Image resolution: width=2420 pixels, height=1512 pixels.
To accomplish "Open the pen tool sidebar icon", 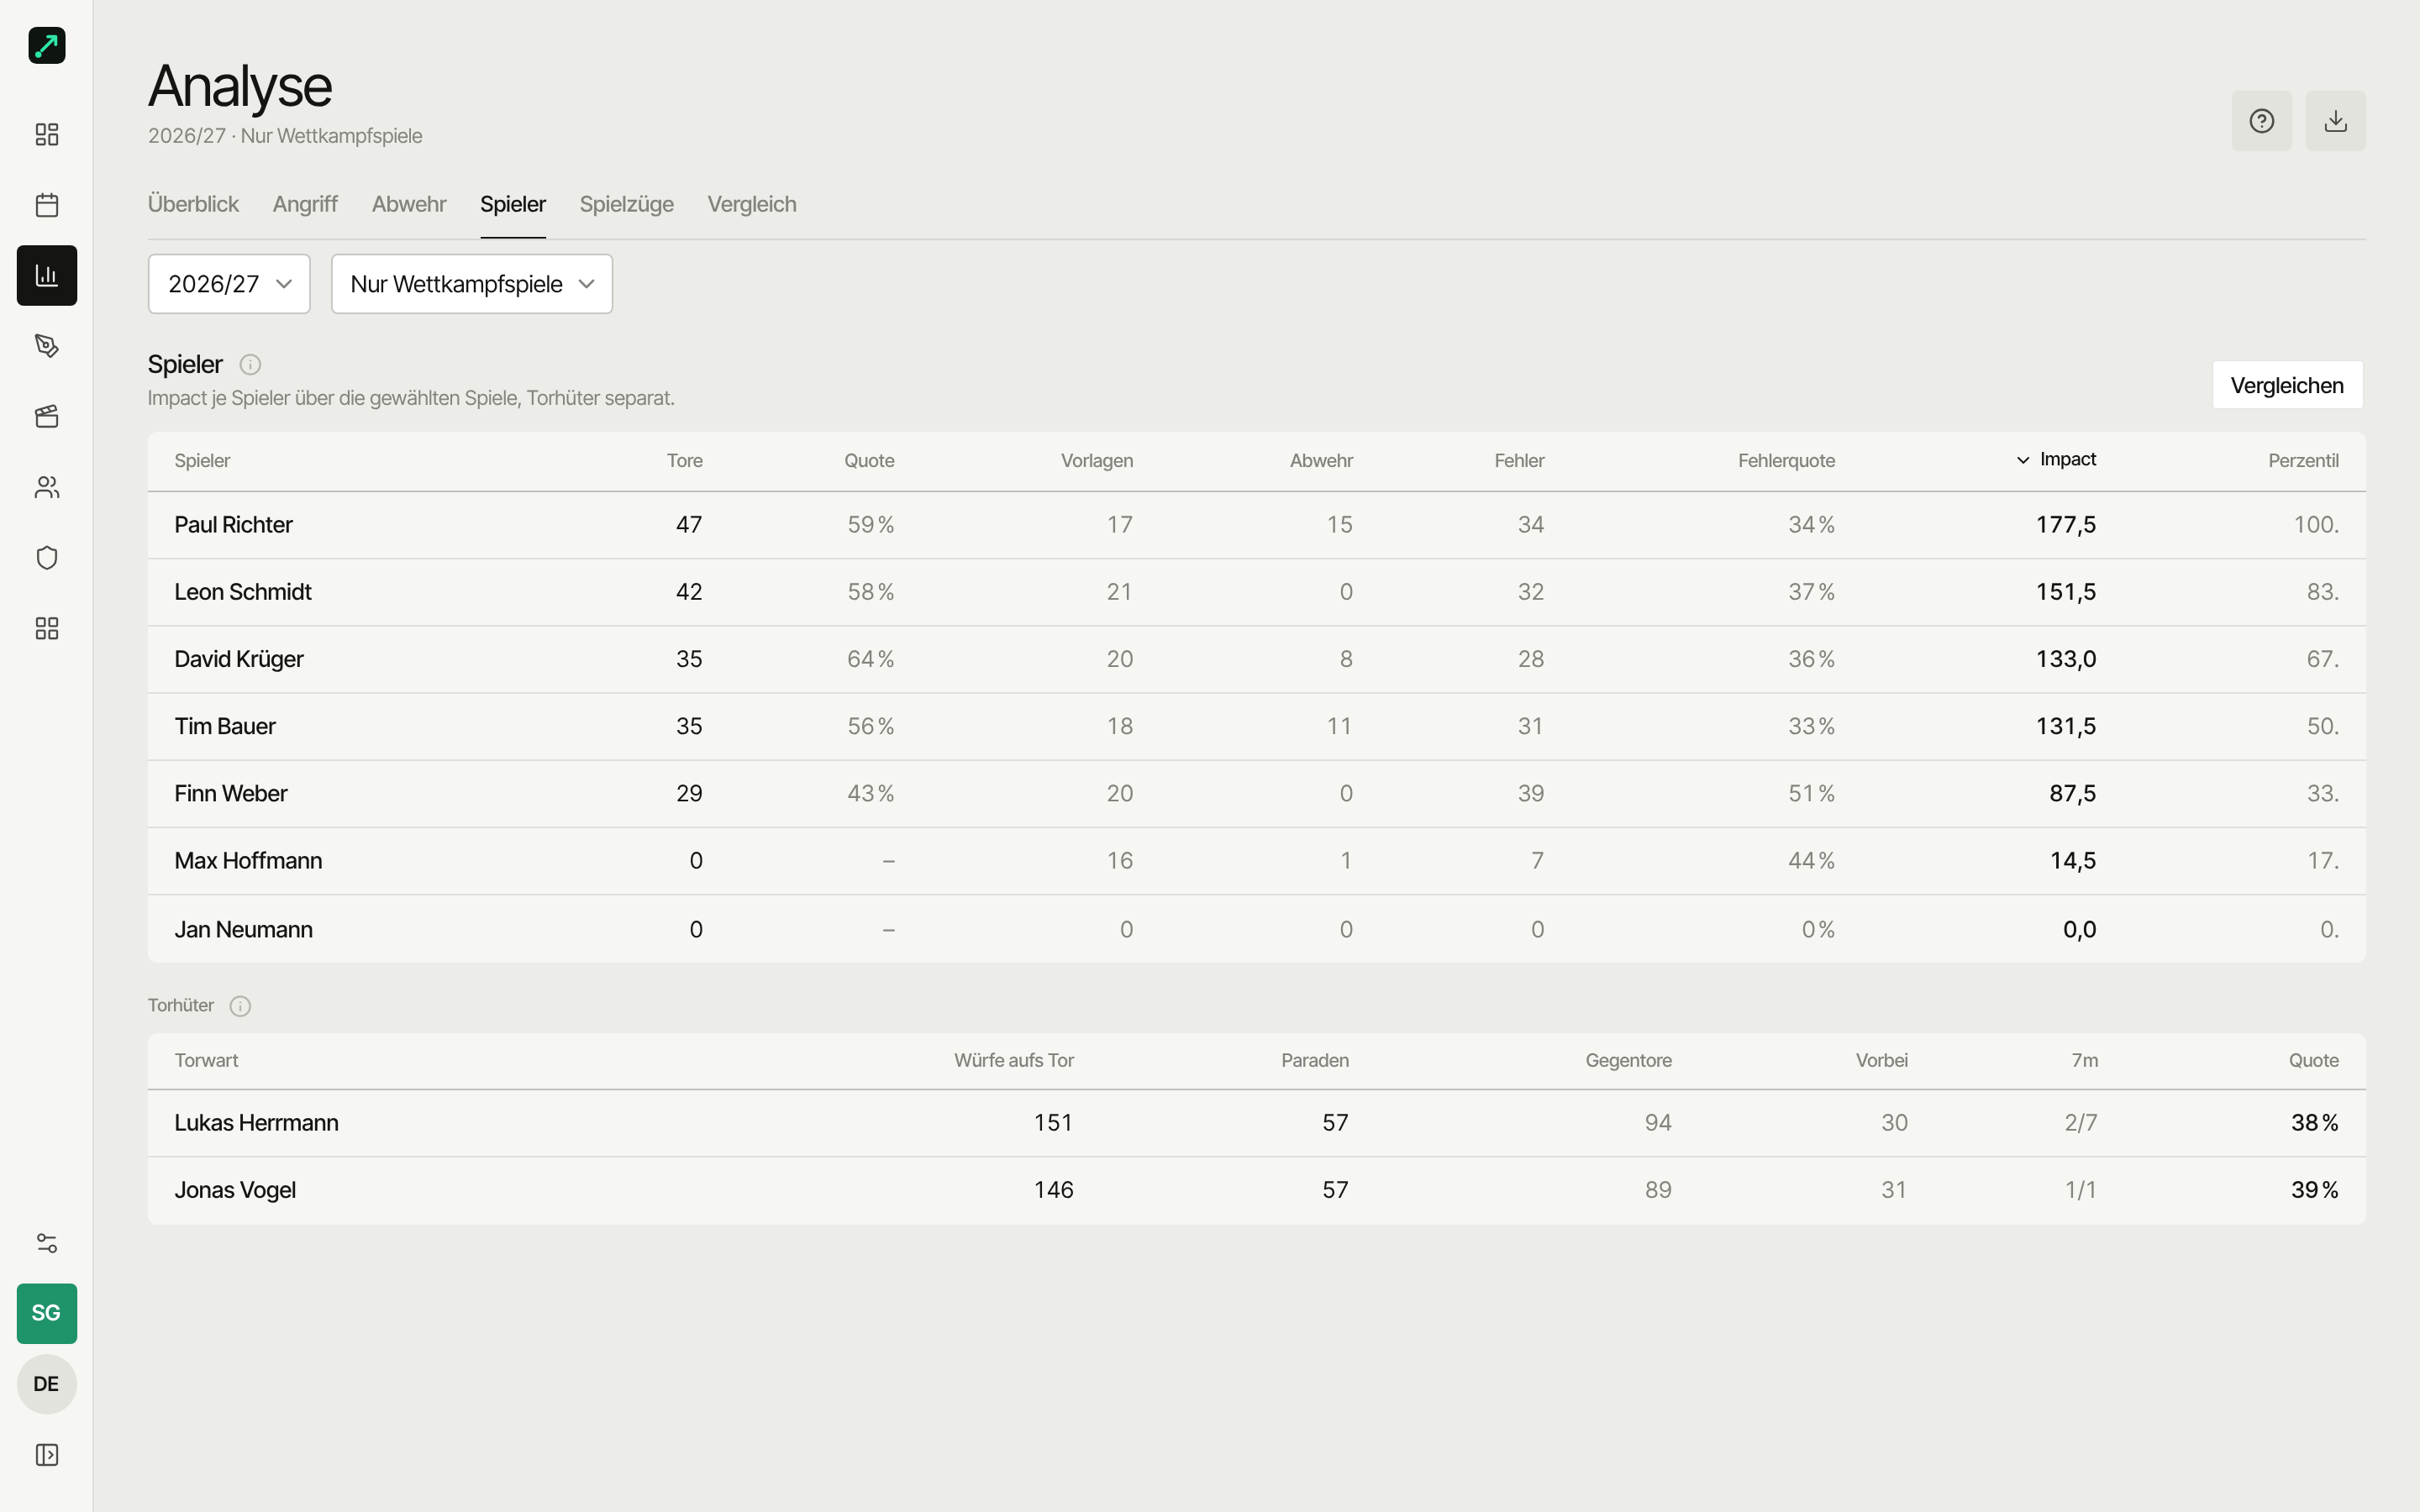I will coord(47,346).
